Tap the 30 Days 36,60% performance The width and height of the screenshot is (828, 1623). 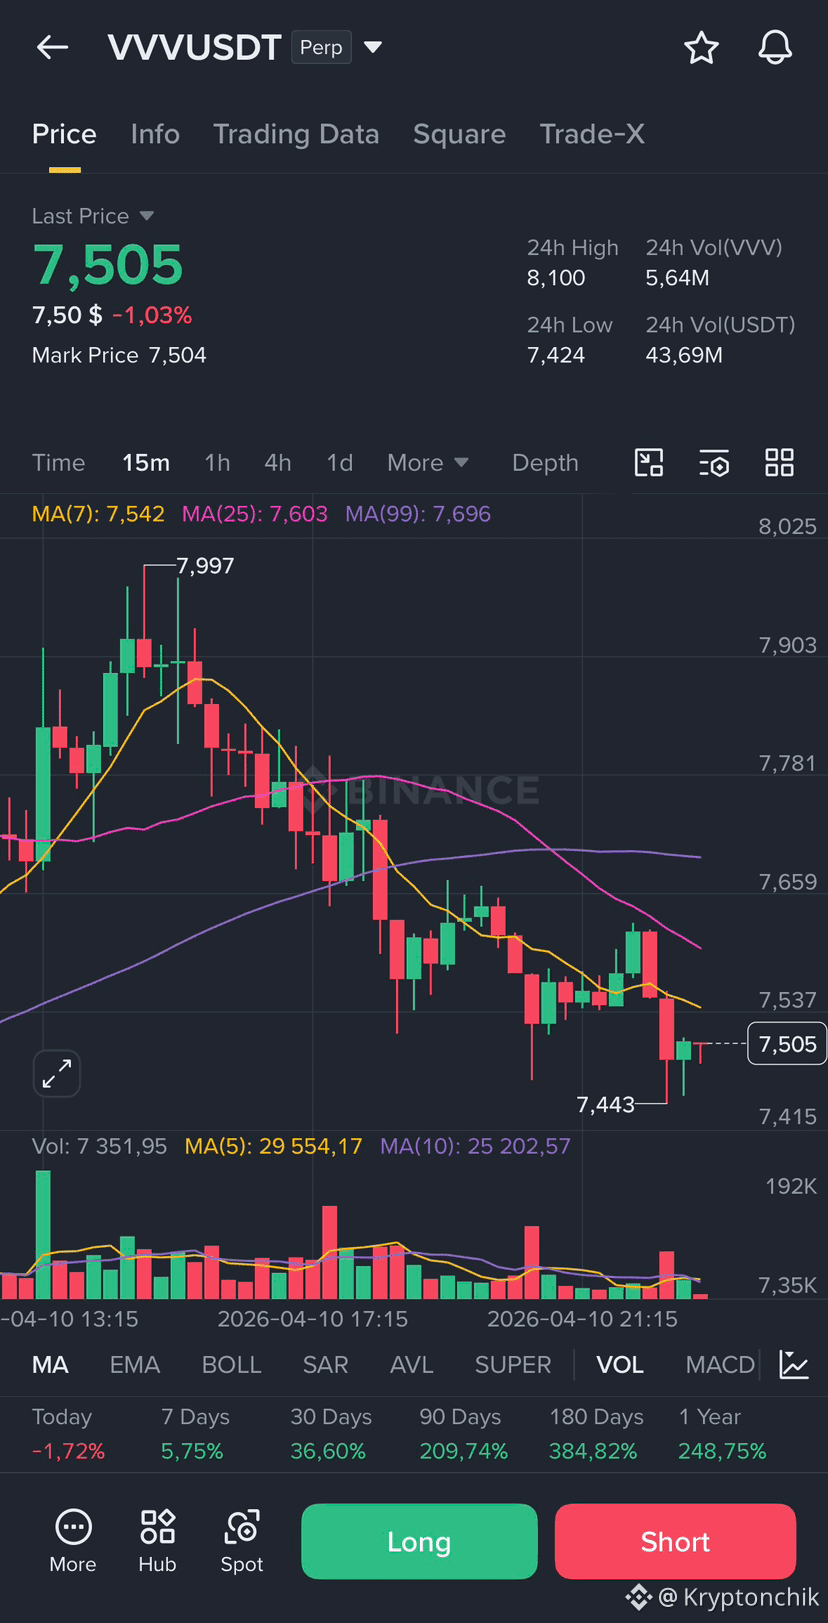click(331, 1434)
